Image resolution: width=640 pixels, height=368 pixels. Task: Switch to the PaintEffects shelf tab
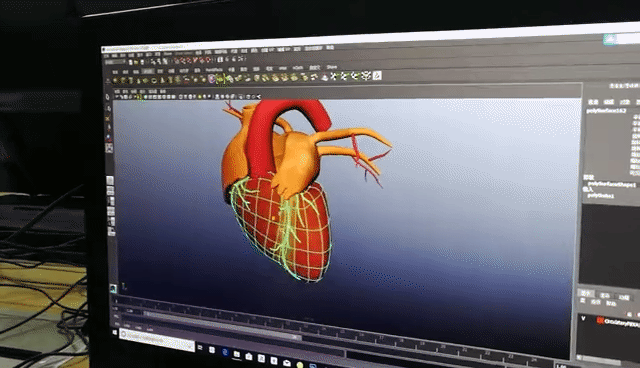[x=214, y=69]
